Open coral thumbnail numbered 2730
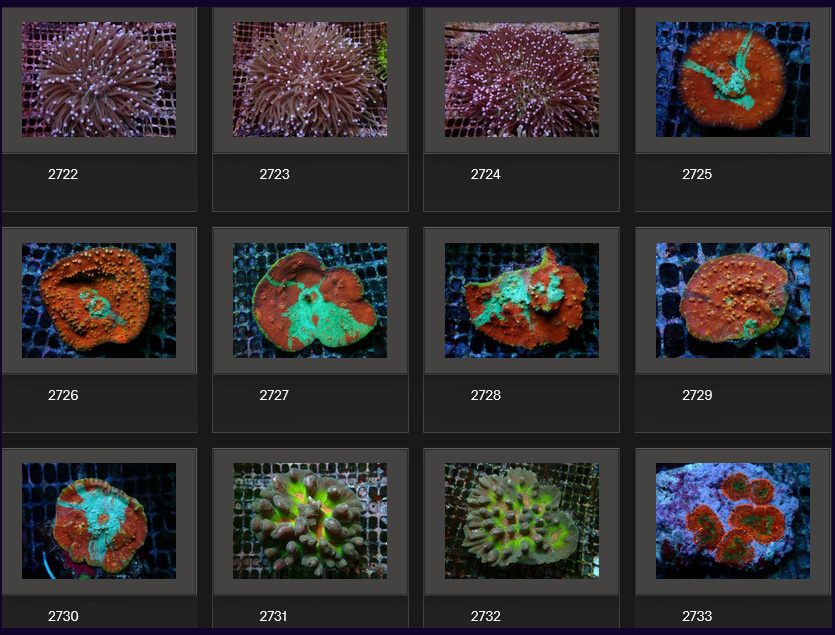The width and height of the screenshot is (835, 635). point(99,521)
